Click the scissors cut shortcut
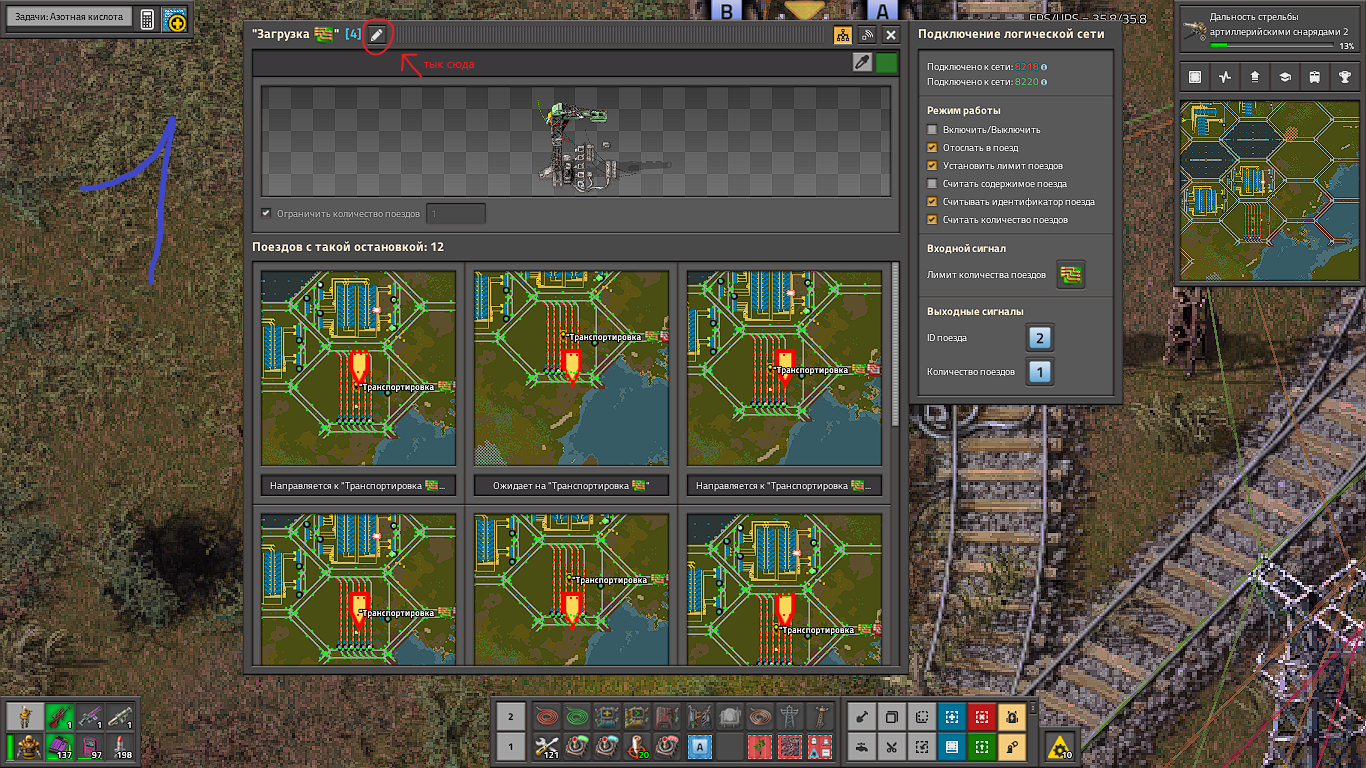1366x768 pixels. 891,746
